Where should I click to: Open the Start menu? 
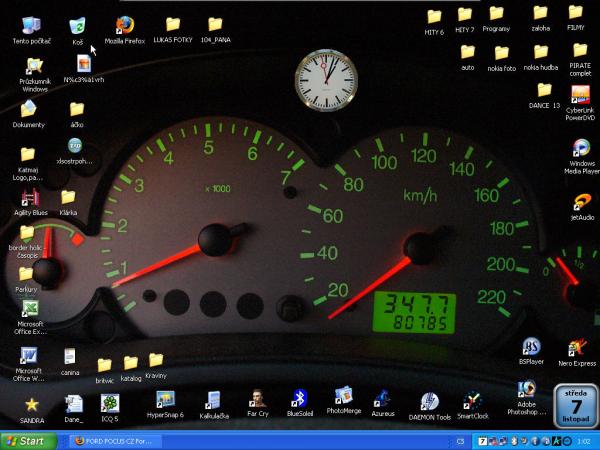pos(24,440)
